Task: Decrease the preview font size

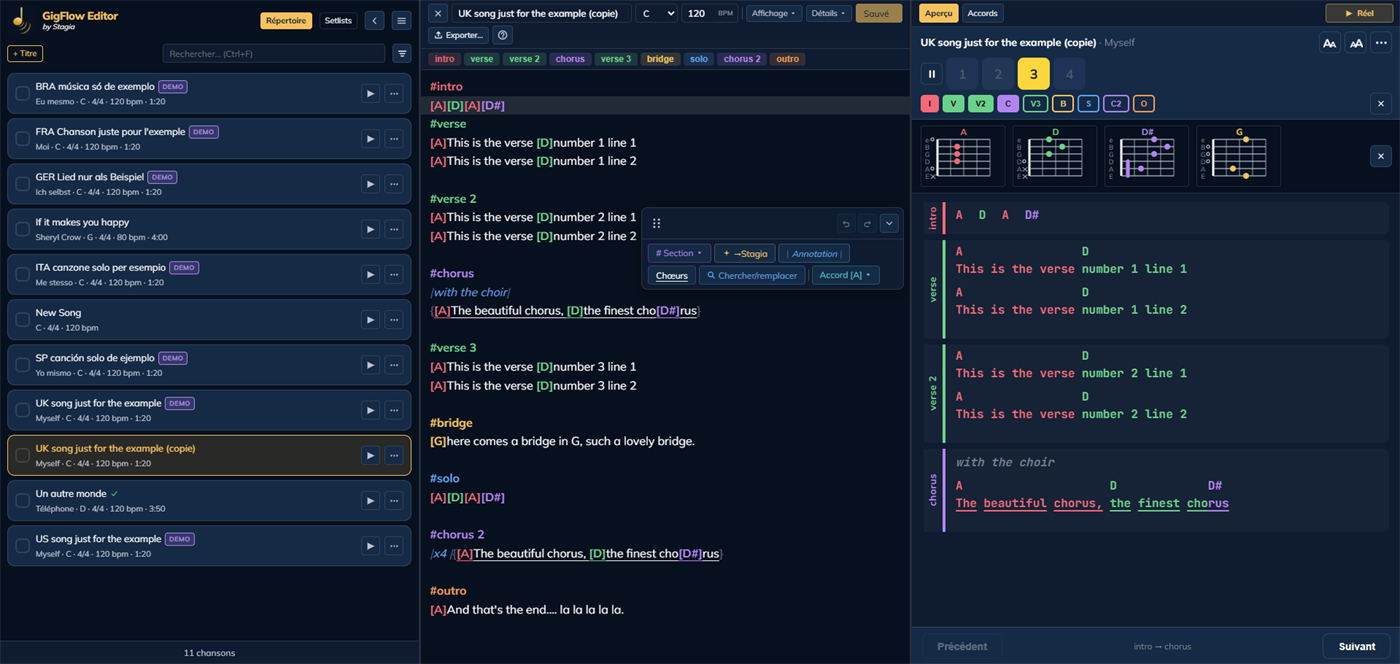Action: click(1329, 43)
